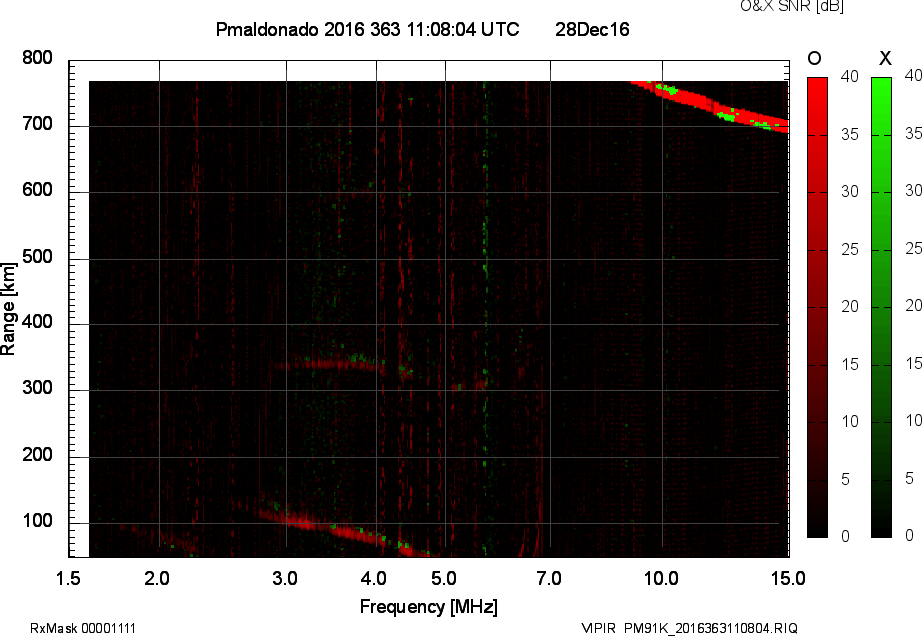Select the O label above the red color bar

coord(814,58)
